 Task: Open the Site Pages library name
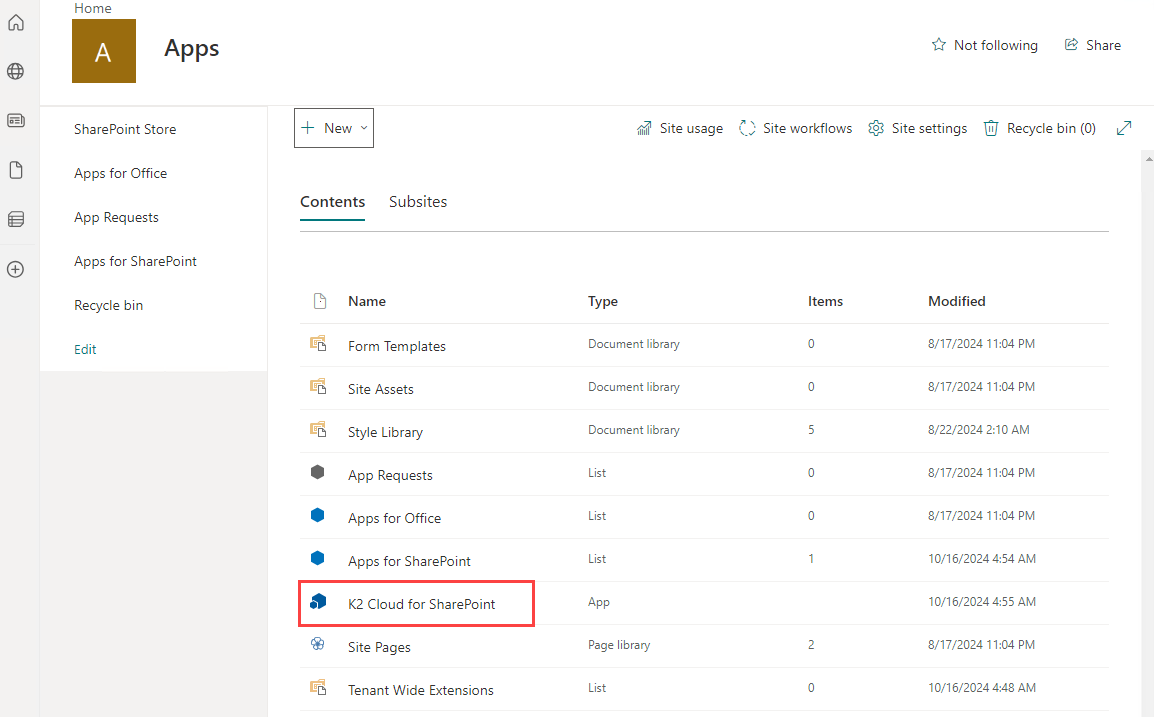(379, 647)
